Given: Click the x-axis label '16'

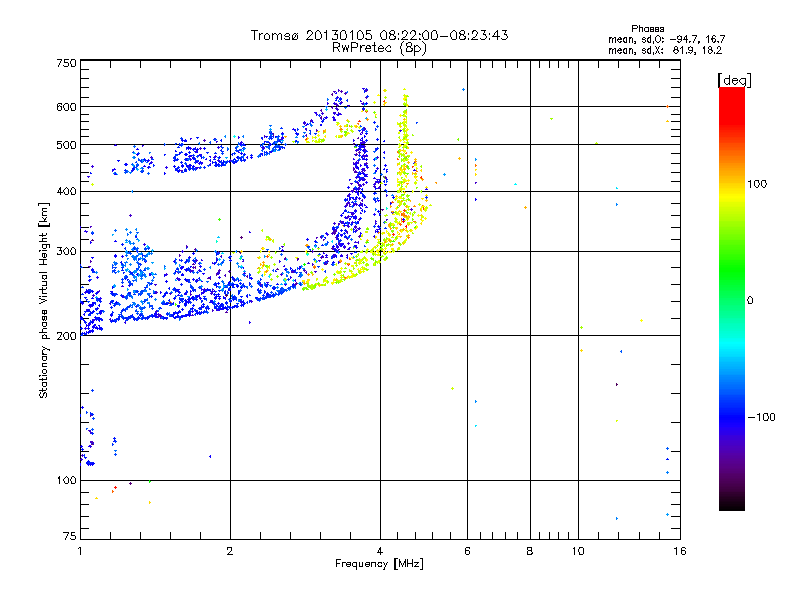Looking at the screenshot, I should pyautogui.click(x=680, y=551).
